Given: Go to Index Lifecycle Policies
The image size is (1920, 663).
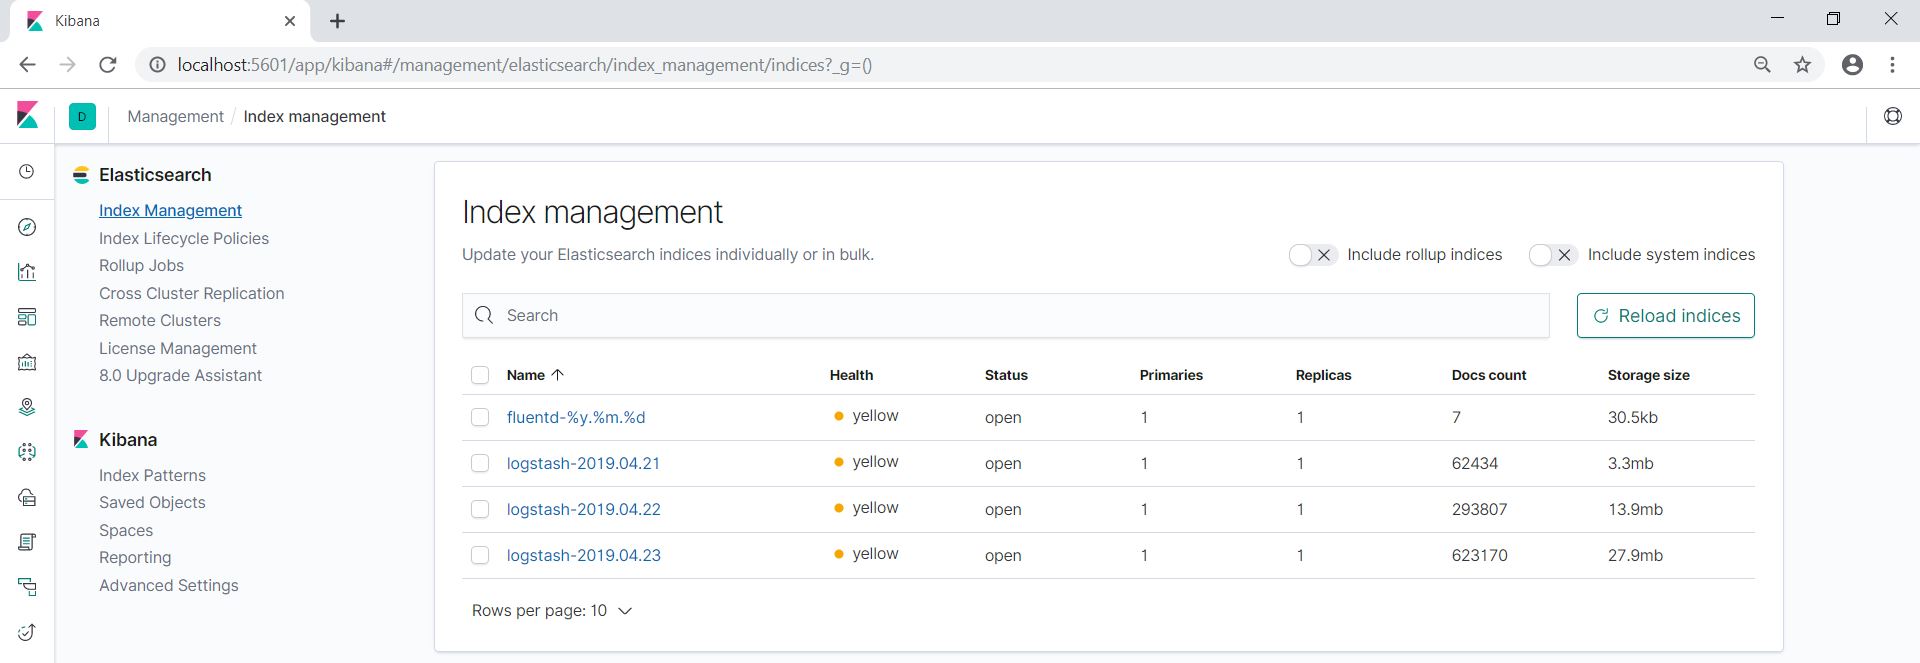Looking at the screenshot, I should (x=184, y=238).
